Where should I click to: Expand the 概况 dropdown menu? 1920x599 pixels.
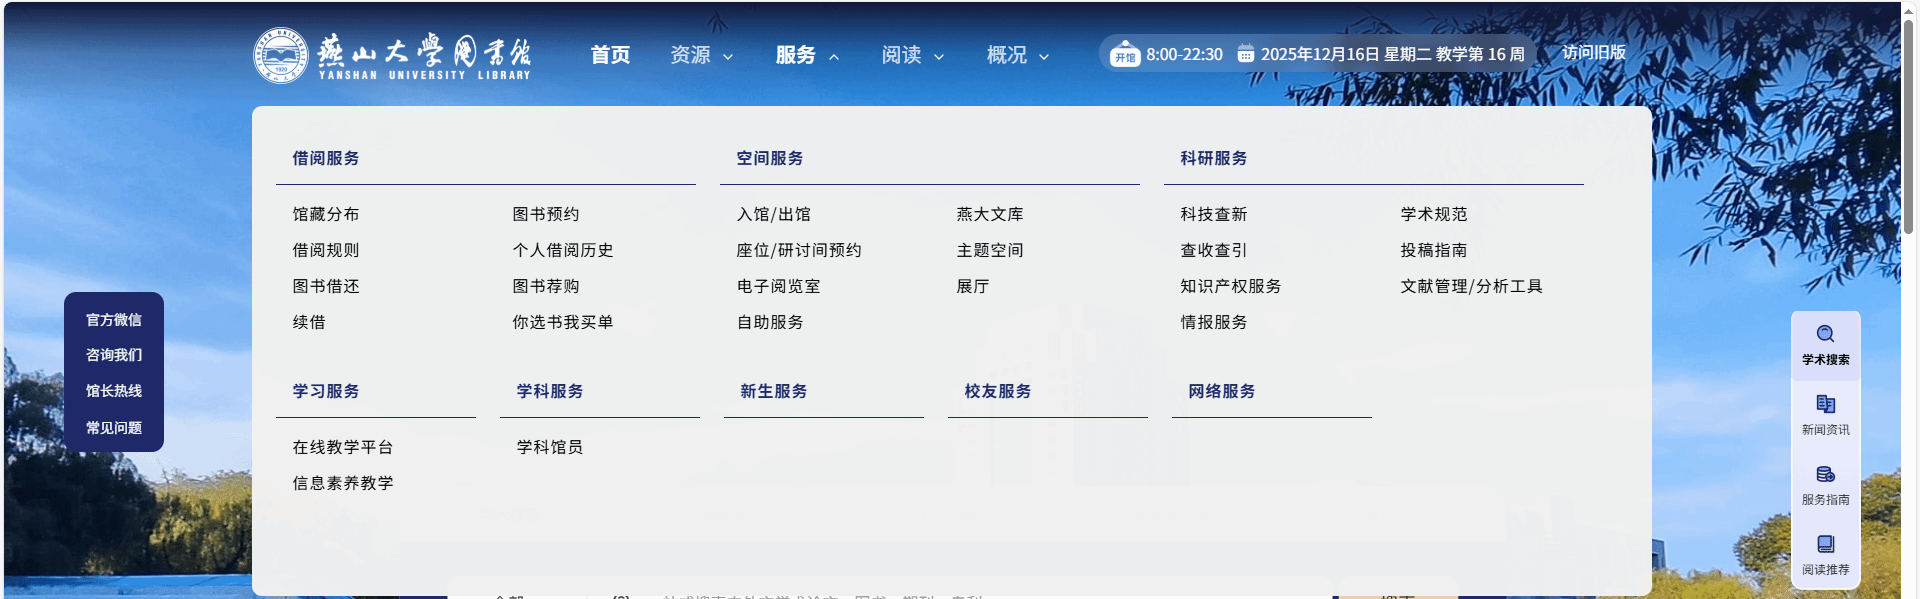1017,55
